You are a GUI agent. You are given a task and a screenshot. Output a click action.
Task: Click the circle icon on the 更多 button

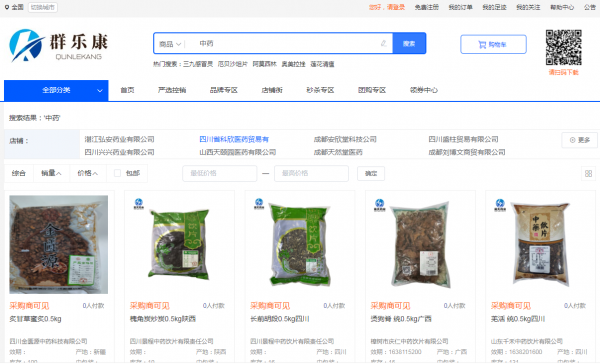point(572,140)
